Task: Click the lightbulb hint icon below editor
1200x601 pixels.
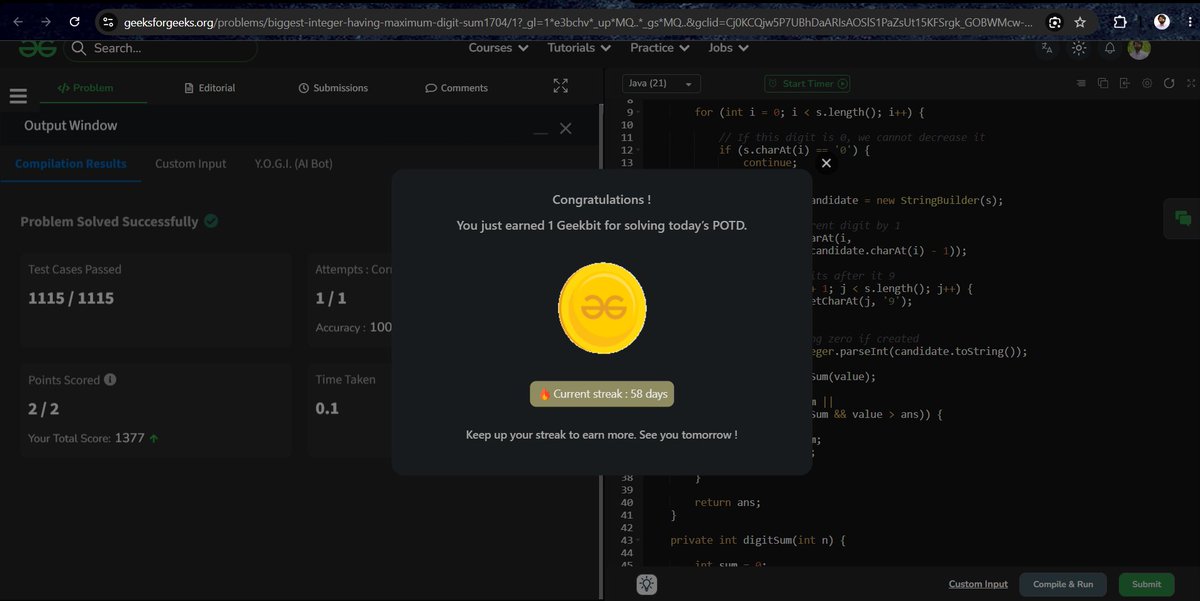Action: 647,584
